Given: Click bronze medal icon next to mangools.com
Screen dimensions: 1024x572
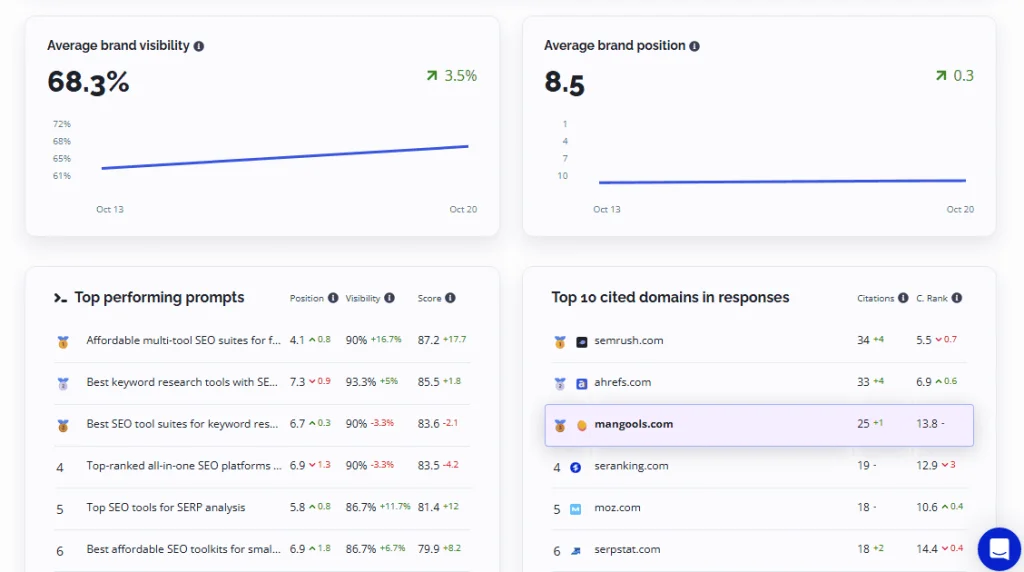Looking at the screenshot, I should click(560, 425).
